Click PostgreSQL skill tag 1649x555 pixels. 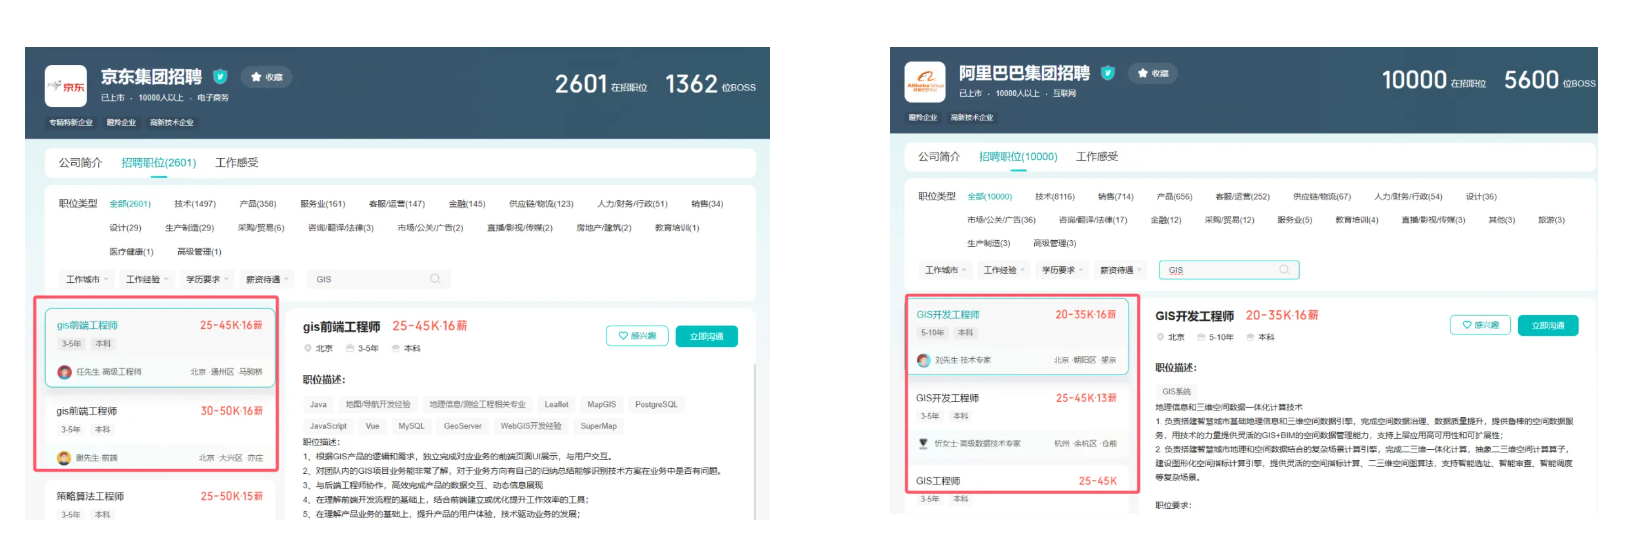coord(656,404)
